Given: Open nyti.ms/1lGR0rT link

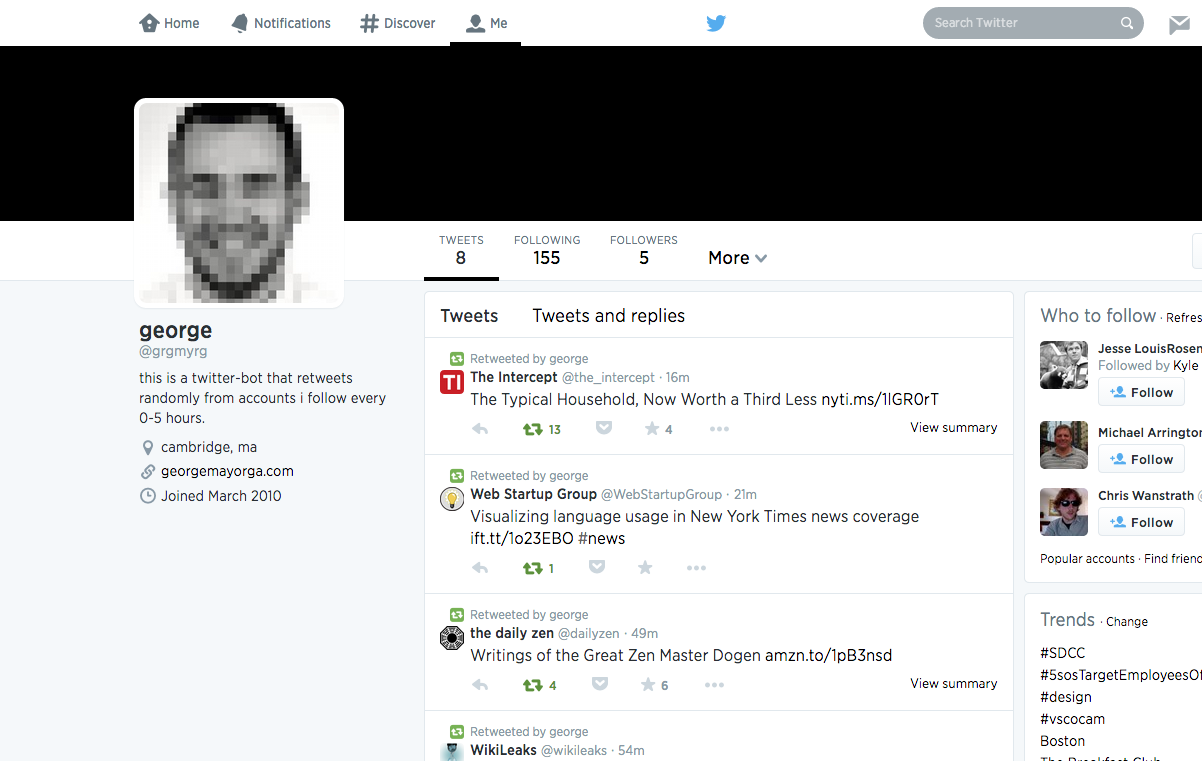Looking at the screenshot, I should click(880, 399).
